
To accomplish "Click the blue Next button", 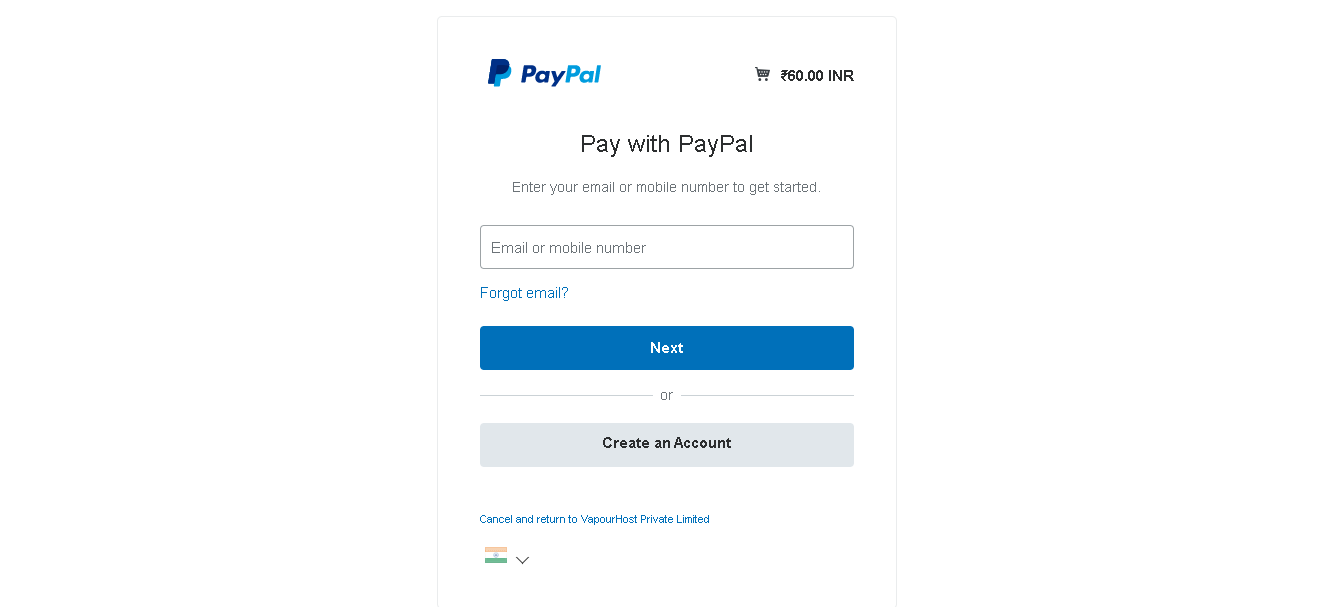I will (667, 348).
